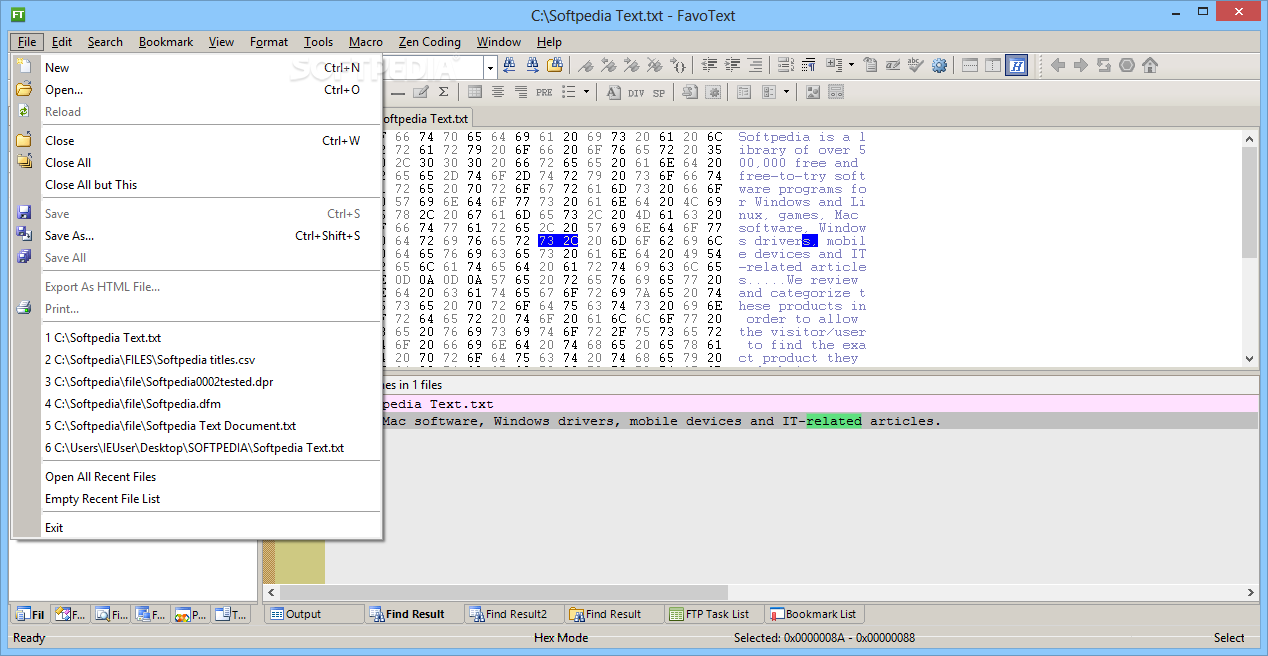
Task: Open the list style dropdown arrow
Action: pos(587,92)
